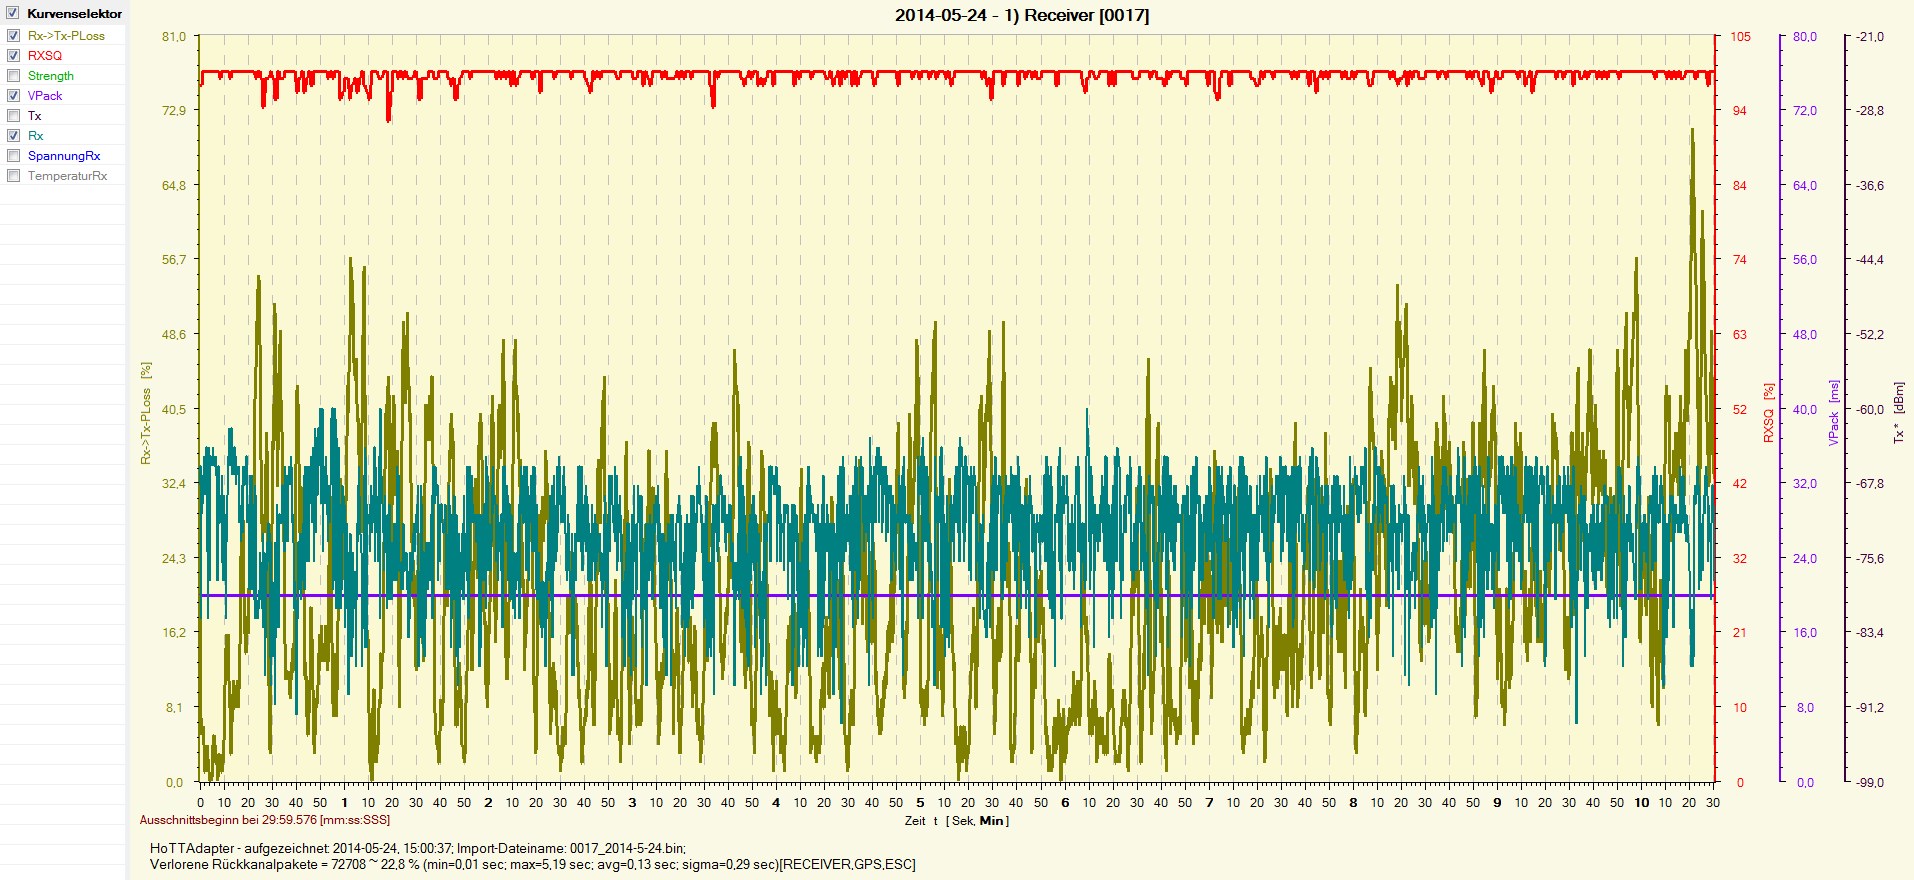Click the 'Verlorene Rückkanalpakete' statistics line
Image resolution: width=1914 pixels, height=880 pixels.
[532, 864]
